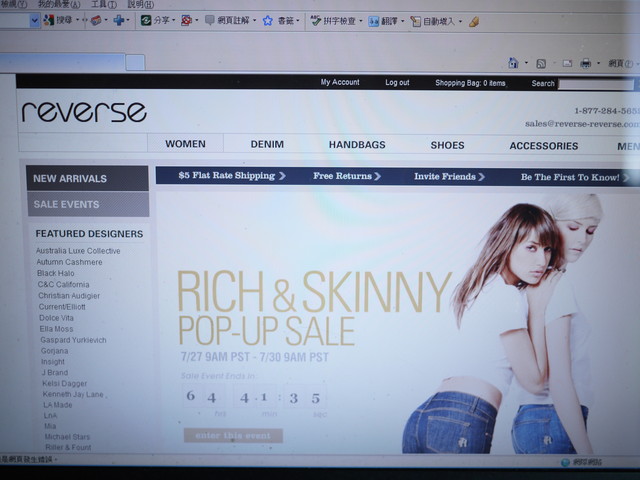This screenshot has width=640, height=480.
Task: Click the printer icon
Action: (x=586, y=63)
